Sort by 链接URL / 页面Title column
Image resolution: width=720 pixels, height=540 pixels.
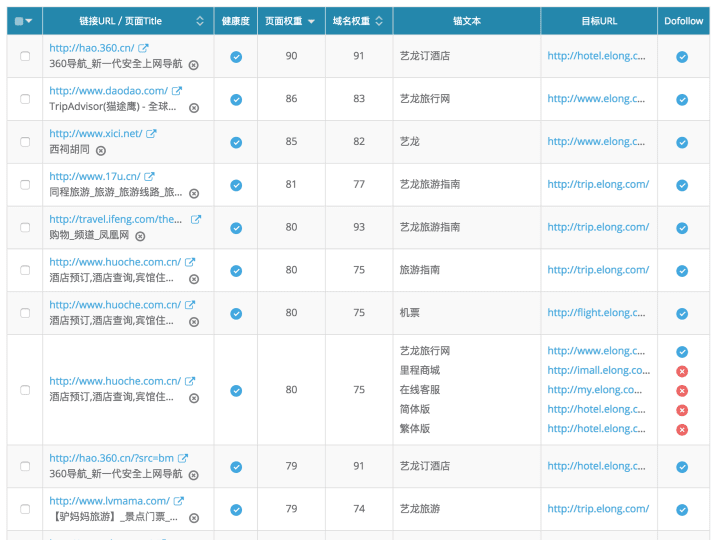click(199, 21)
